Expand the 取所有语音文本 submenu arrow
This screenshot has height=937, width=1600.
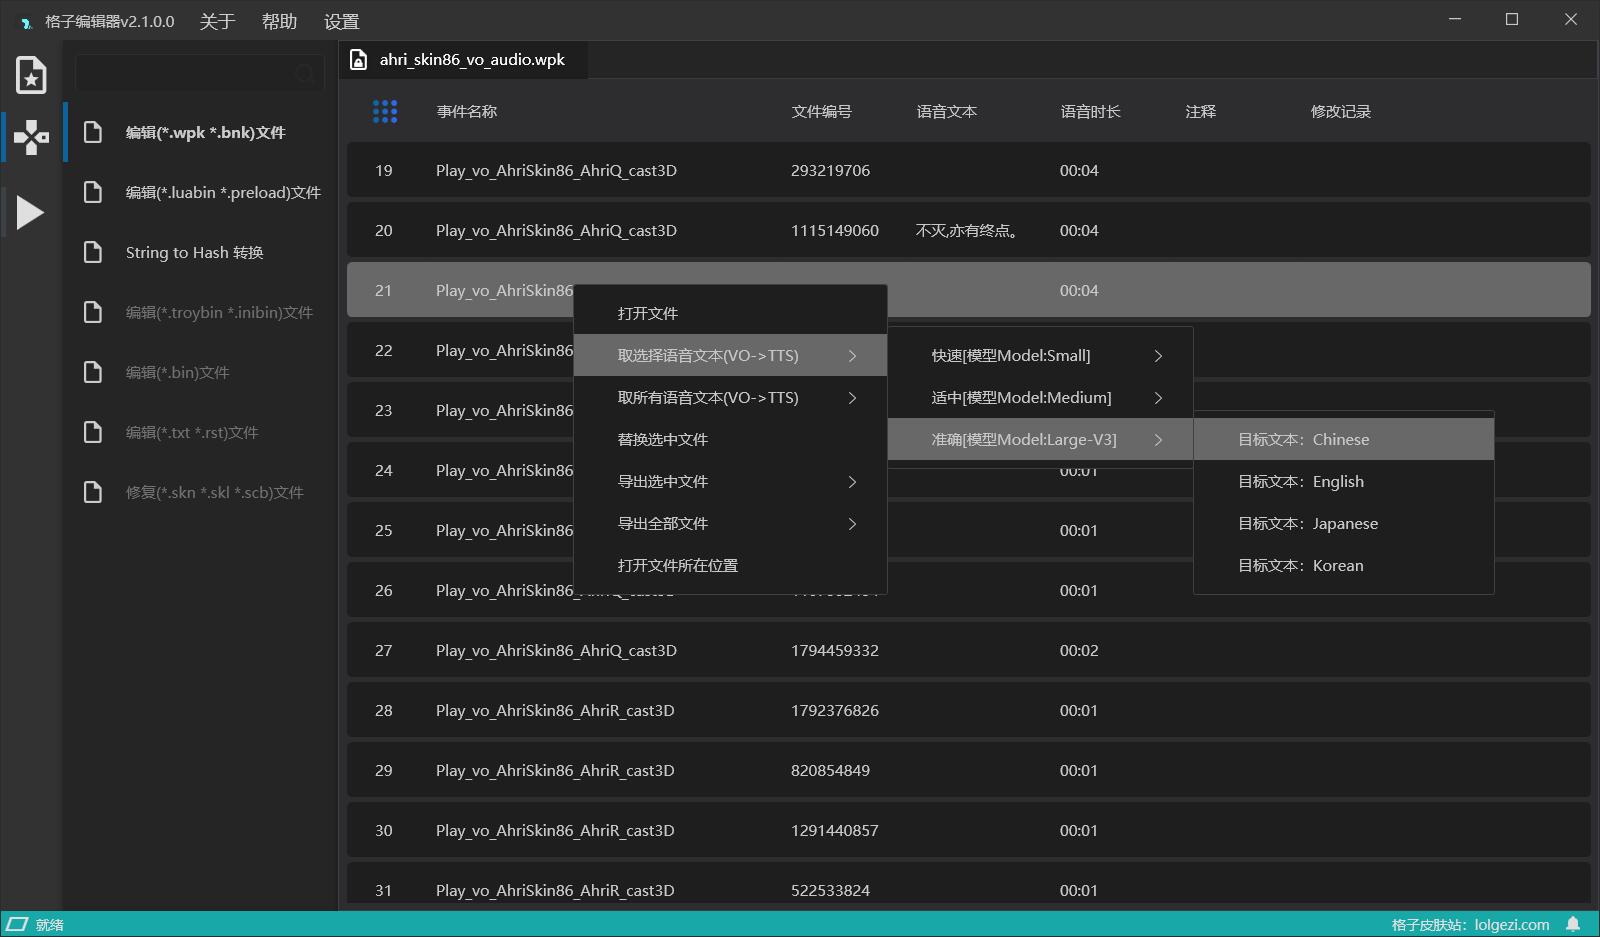coord(852,398)
